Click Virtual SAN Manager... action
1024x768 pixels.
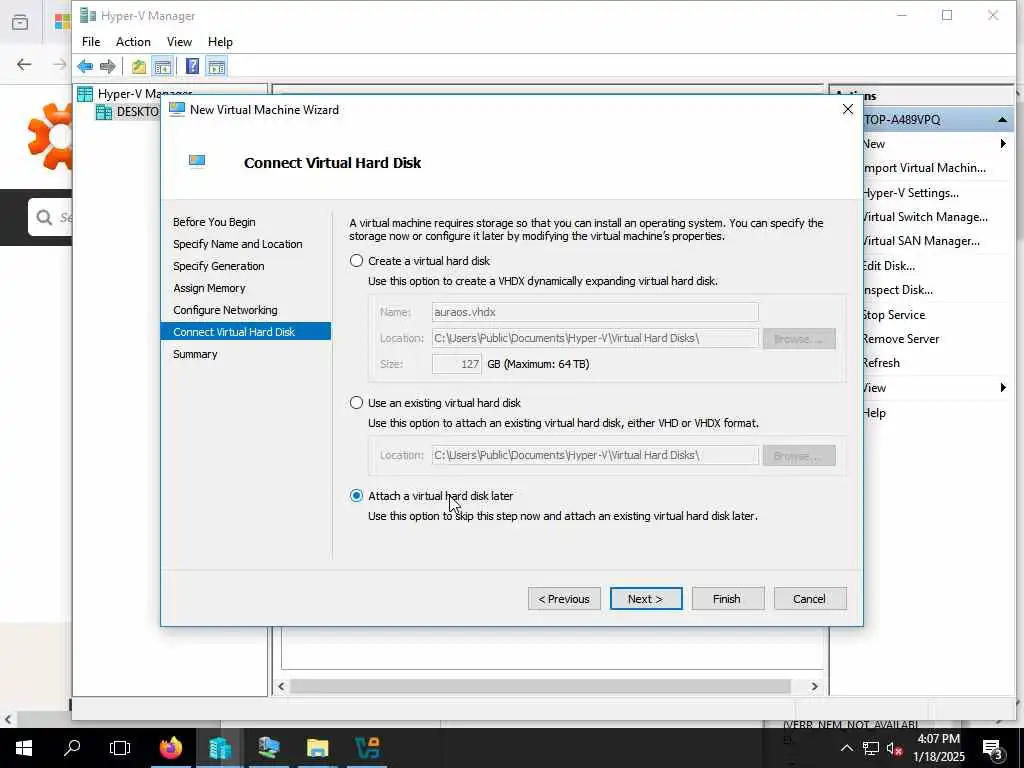921,241
